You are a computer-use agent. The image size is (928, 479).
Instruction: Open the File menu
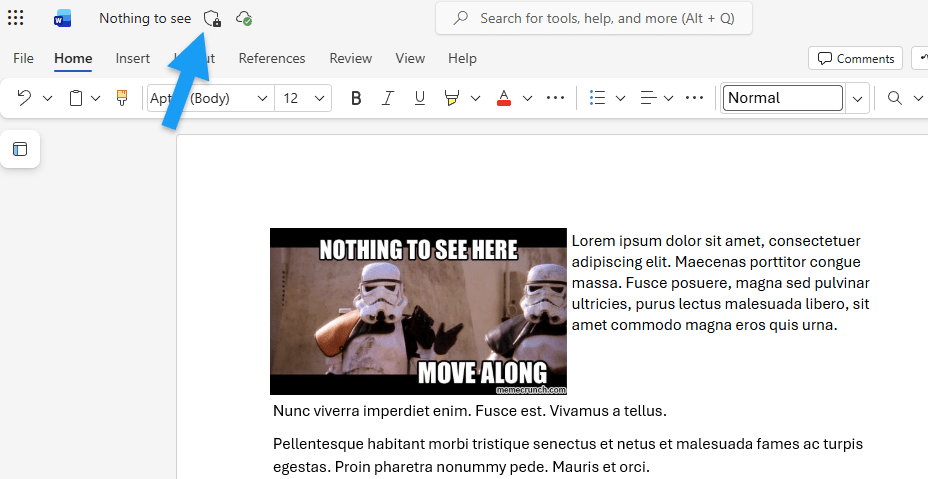click(23, 58)
